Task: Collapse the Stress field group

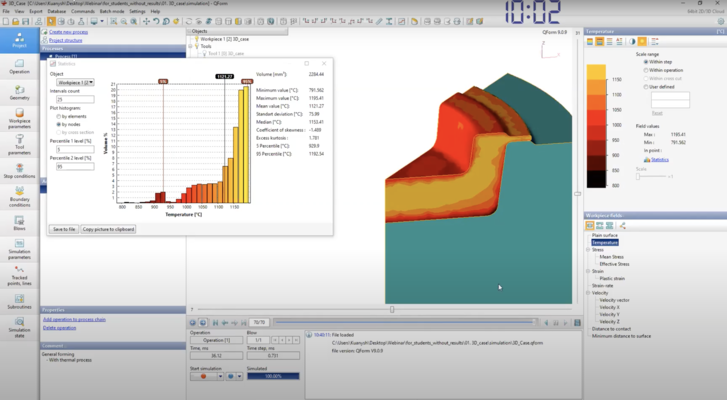Action: pos(588,249)
